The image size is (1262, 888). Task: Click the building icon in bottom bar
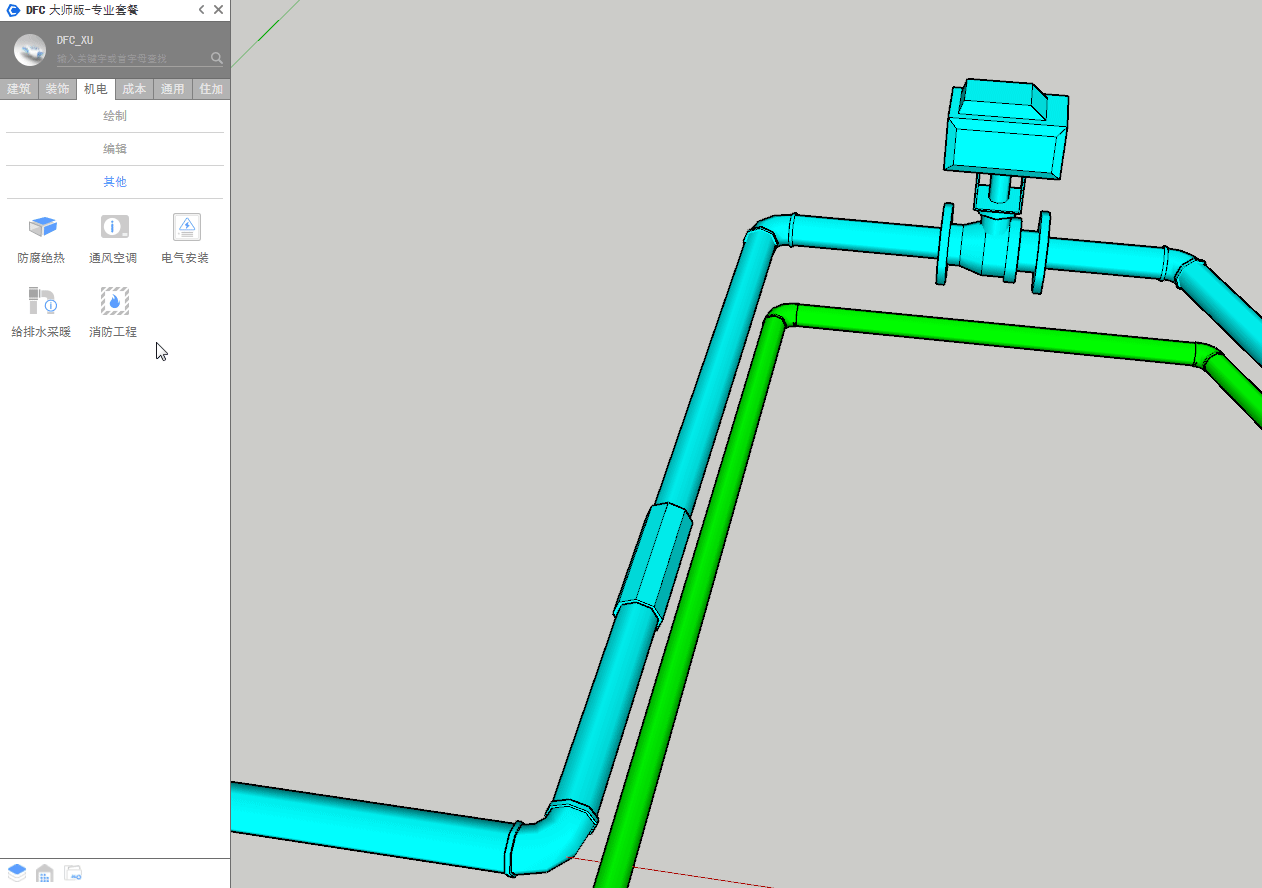point(45,873)
